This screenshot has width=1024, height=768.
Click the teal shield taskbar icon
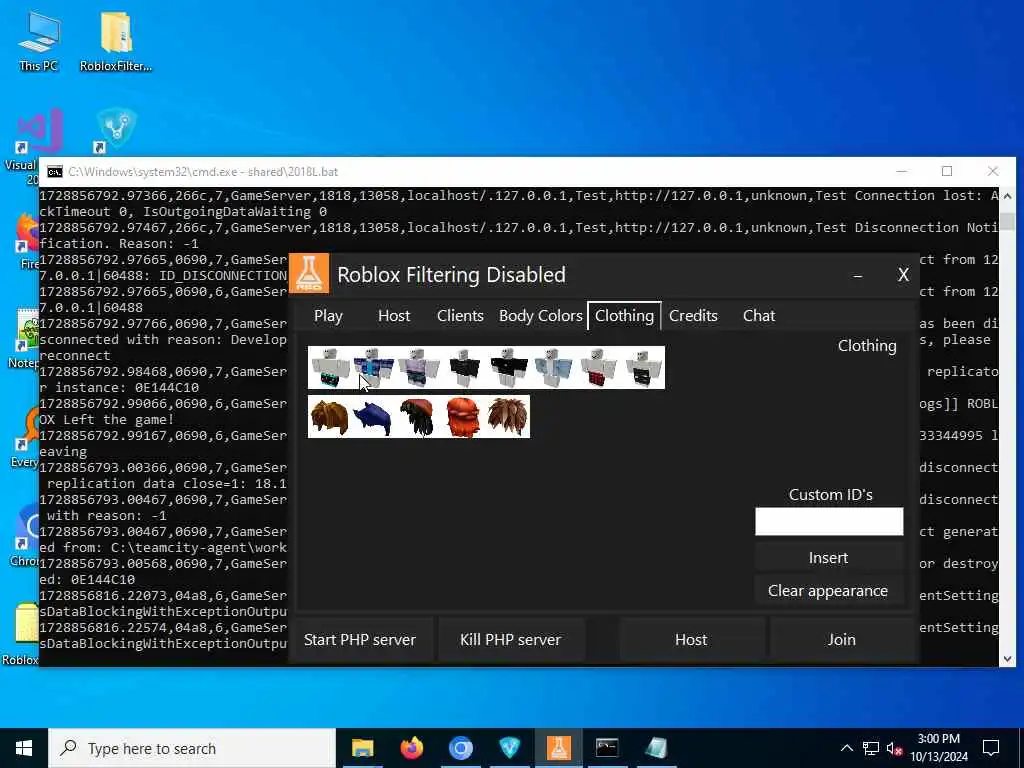tap(509, 748)
